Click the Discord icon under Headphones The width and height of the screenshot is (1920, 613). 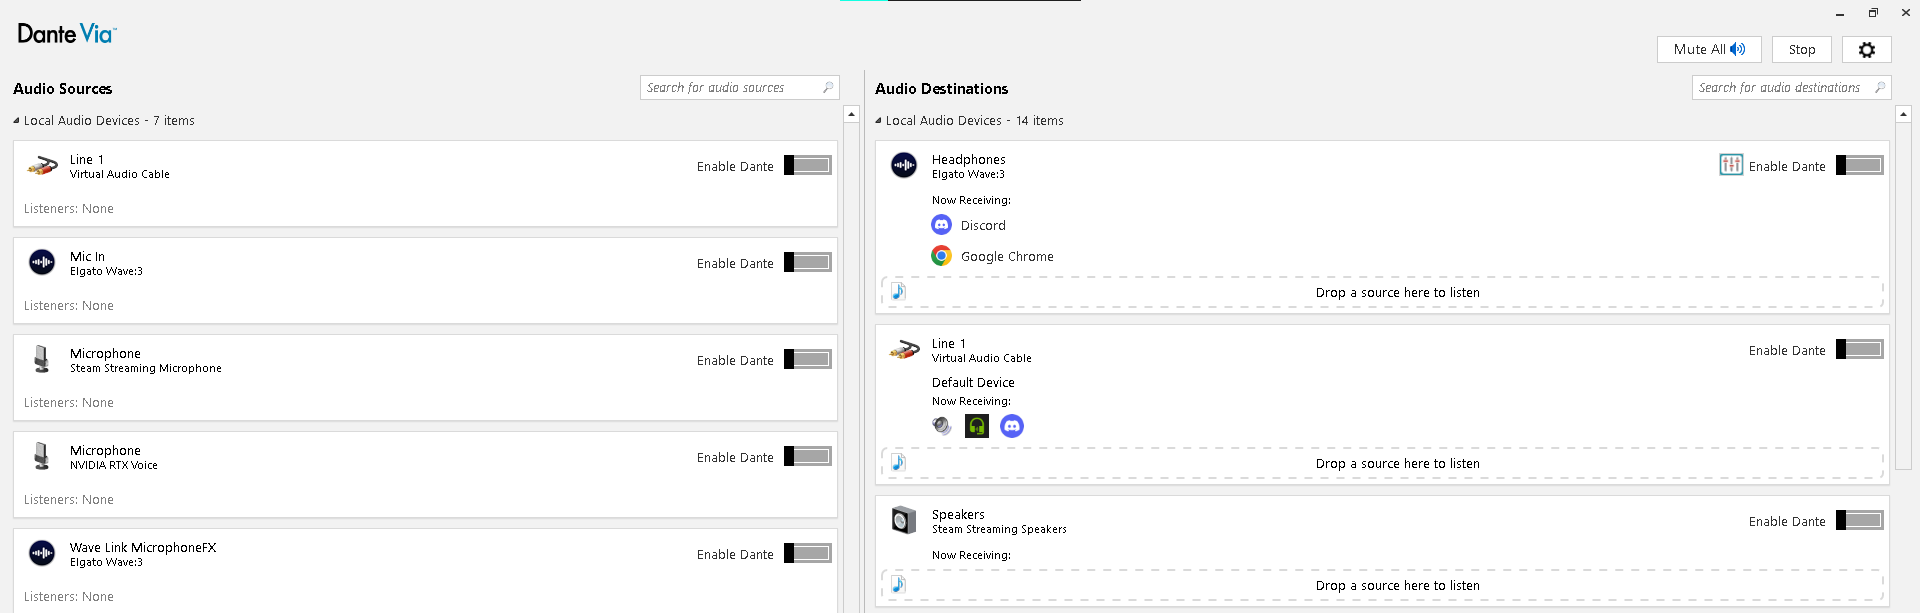pos(941,225)
